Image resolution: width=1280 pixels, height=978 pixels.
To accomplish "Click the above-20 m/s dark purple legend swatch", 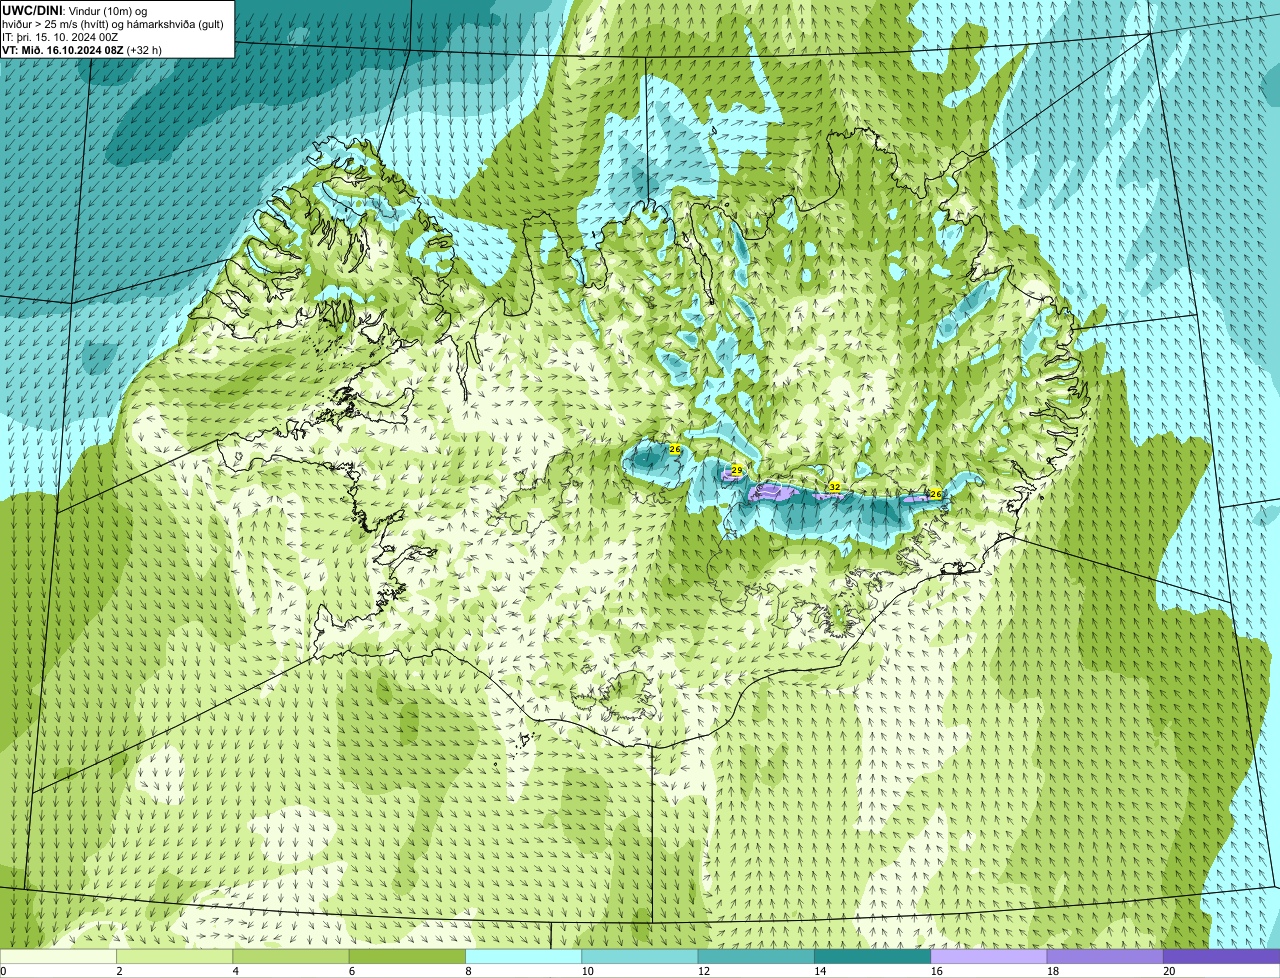I will (x=1221, y=956).
